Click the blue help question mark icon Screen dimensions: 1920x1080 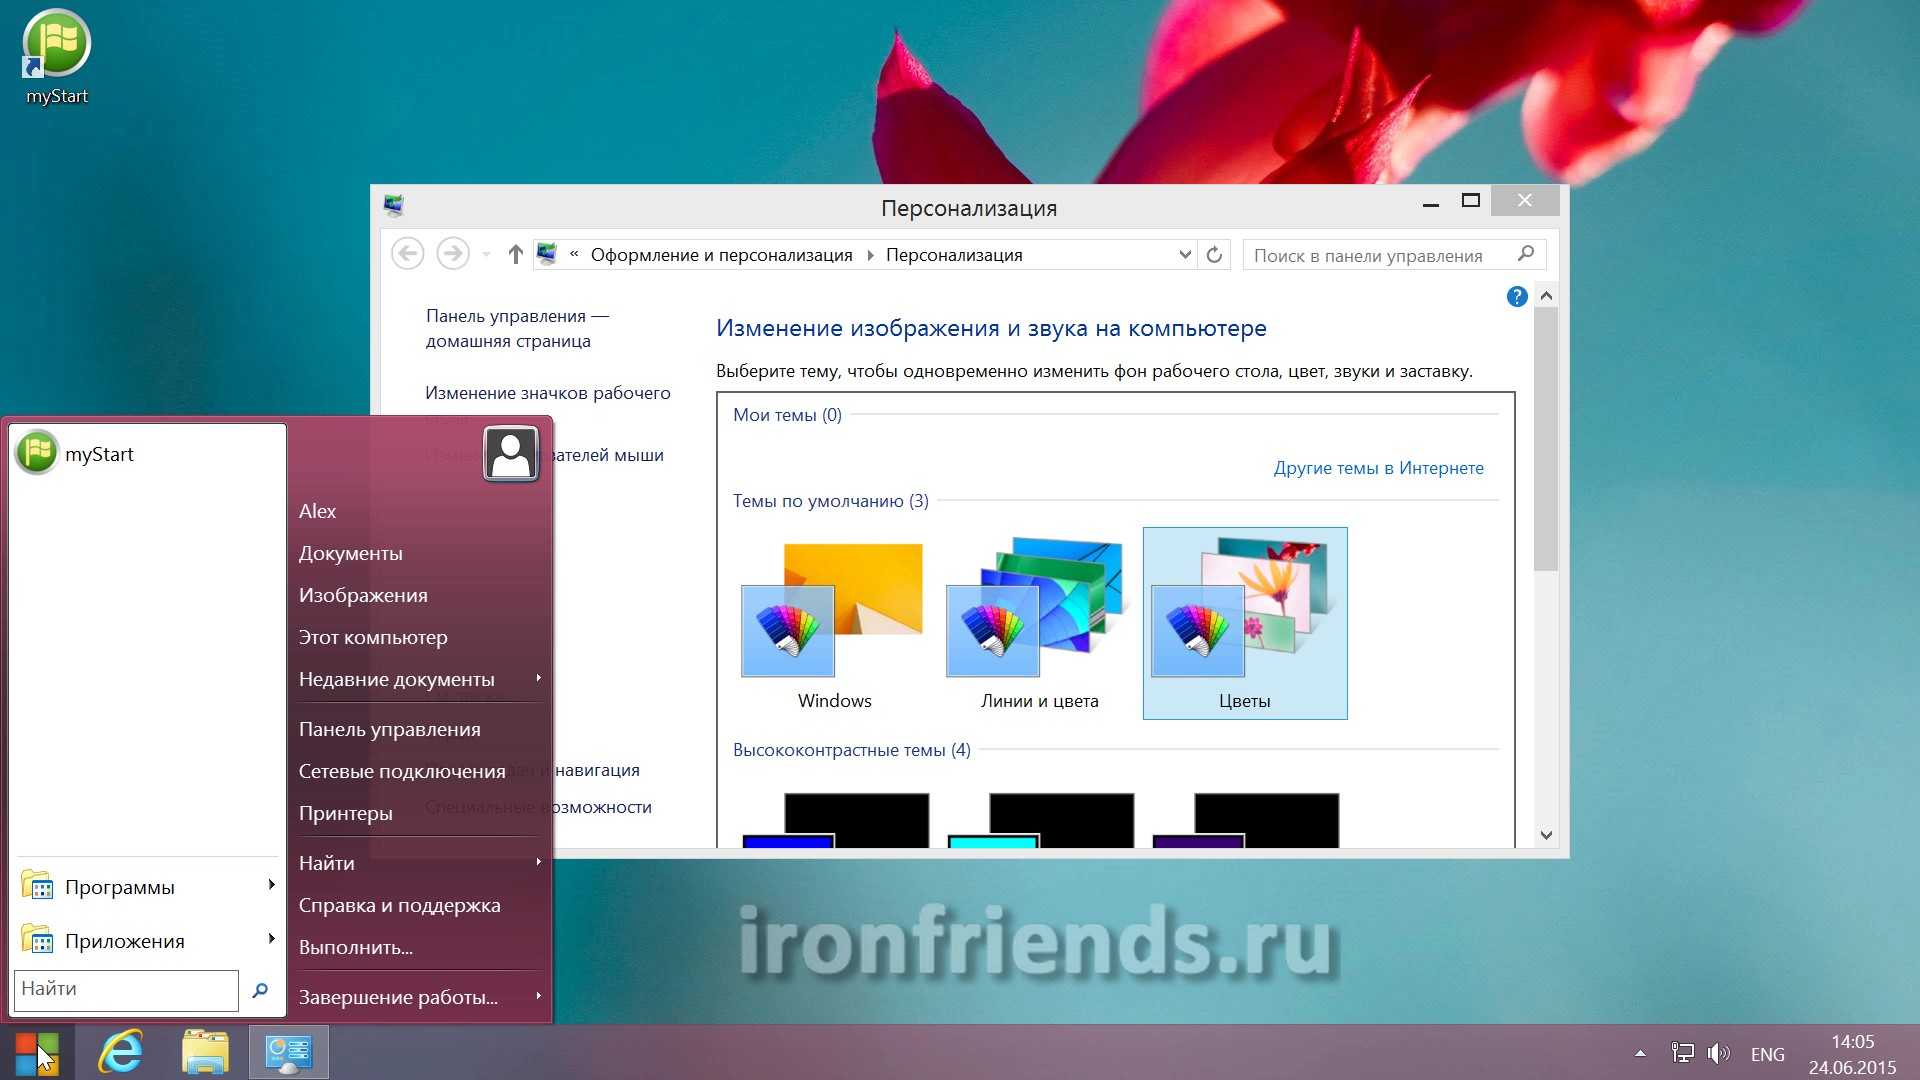1516,297
